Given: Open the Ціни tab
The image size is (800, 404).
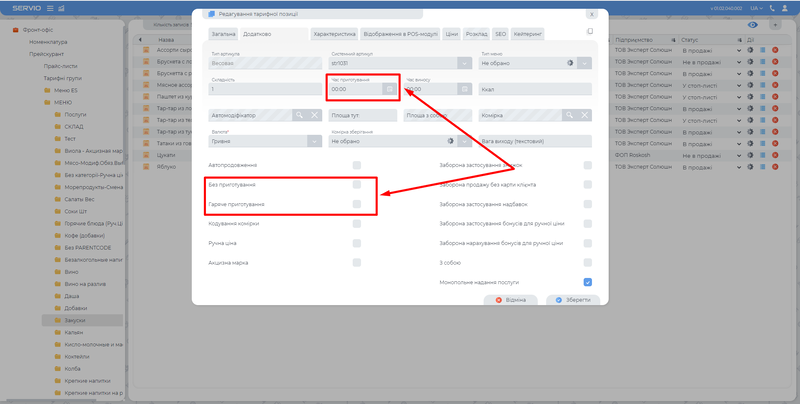Looking at the screenshot, I should pyautogui.click(x=450, y=33).
